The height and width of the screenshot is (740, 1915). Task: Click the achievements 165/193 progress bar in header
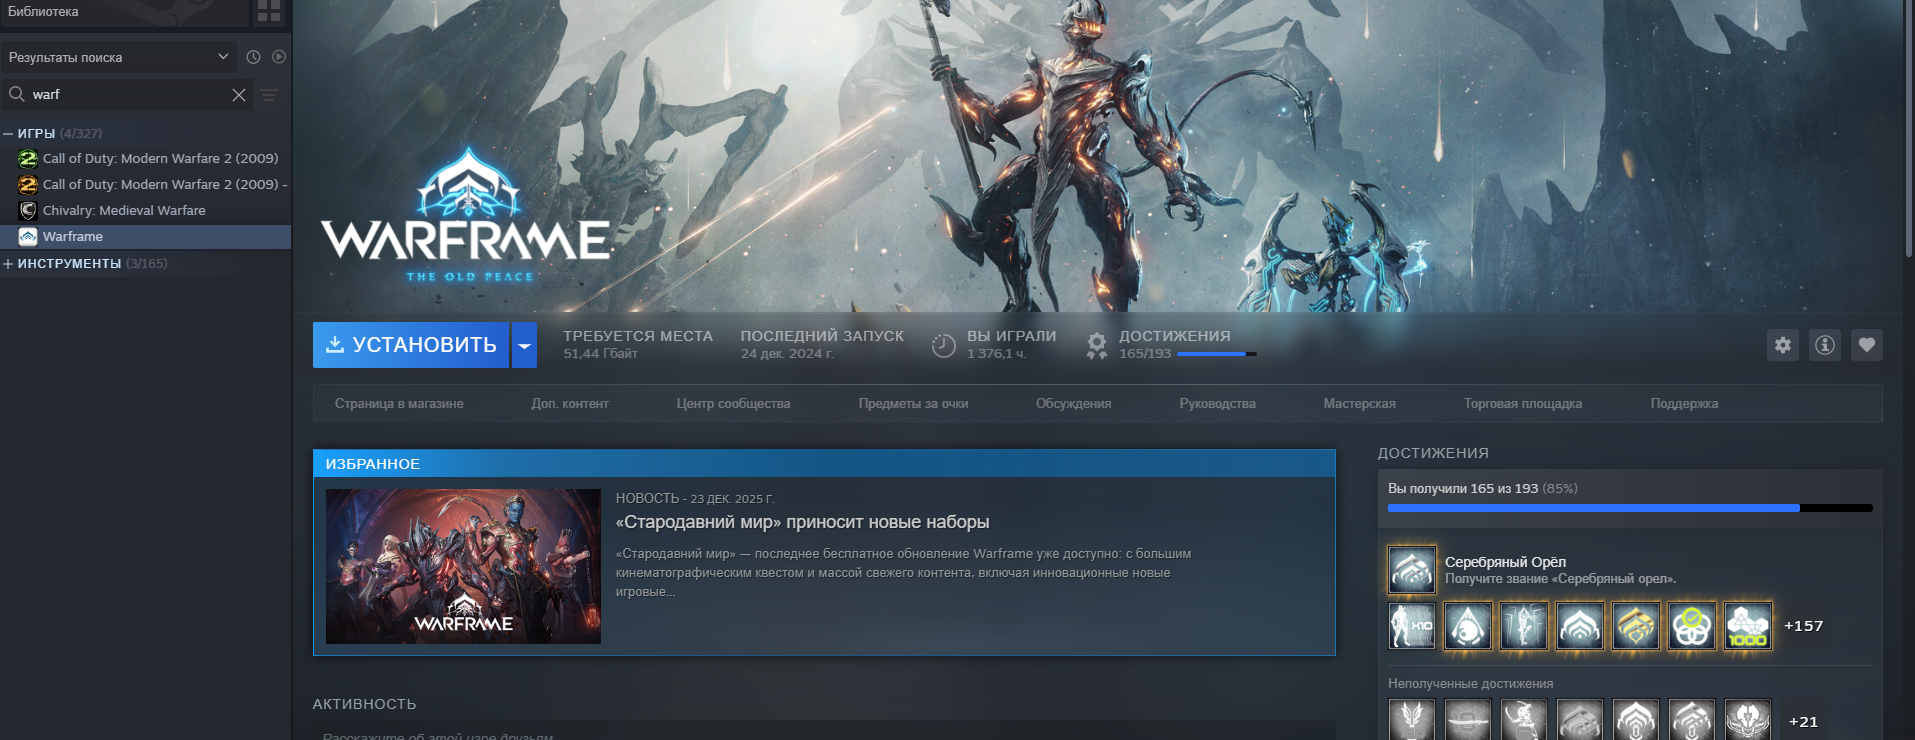[1217, 354]
